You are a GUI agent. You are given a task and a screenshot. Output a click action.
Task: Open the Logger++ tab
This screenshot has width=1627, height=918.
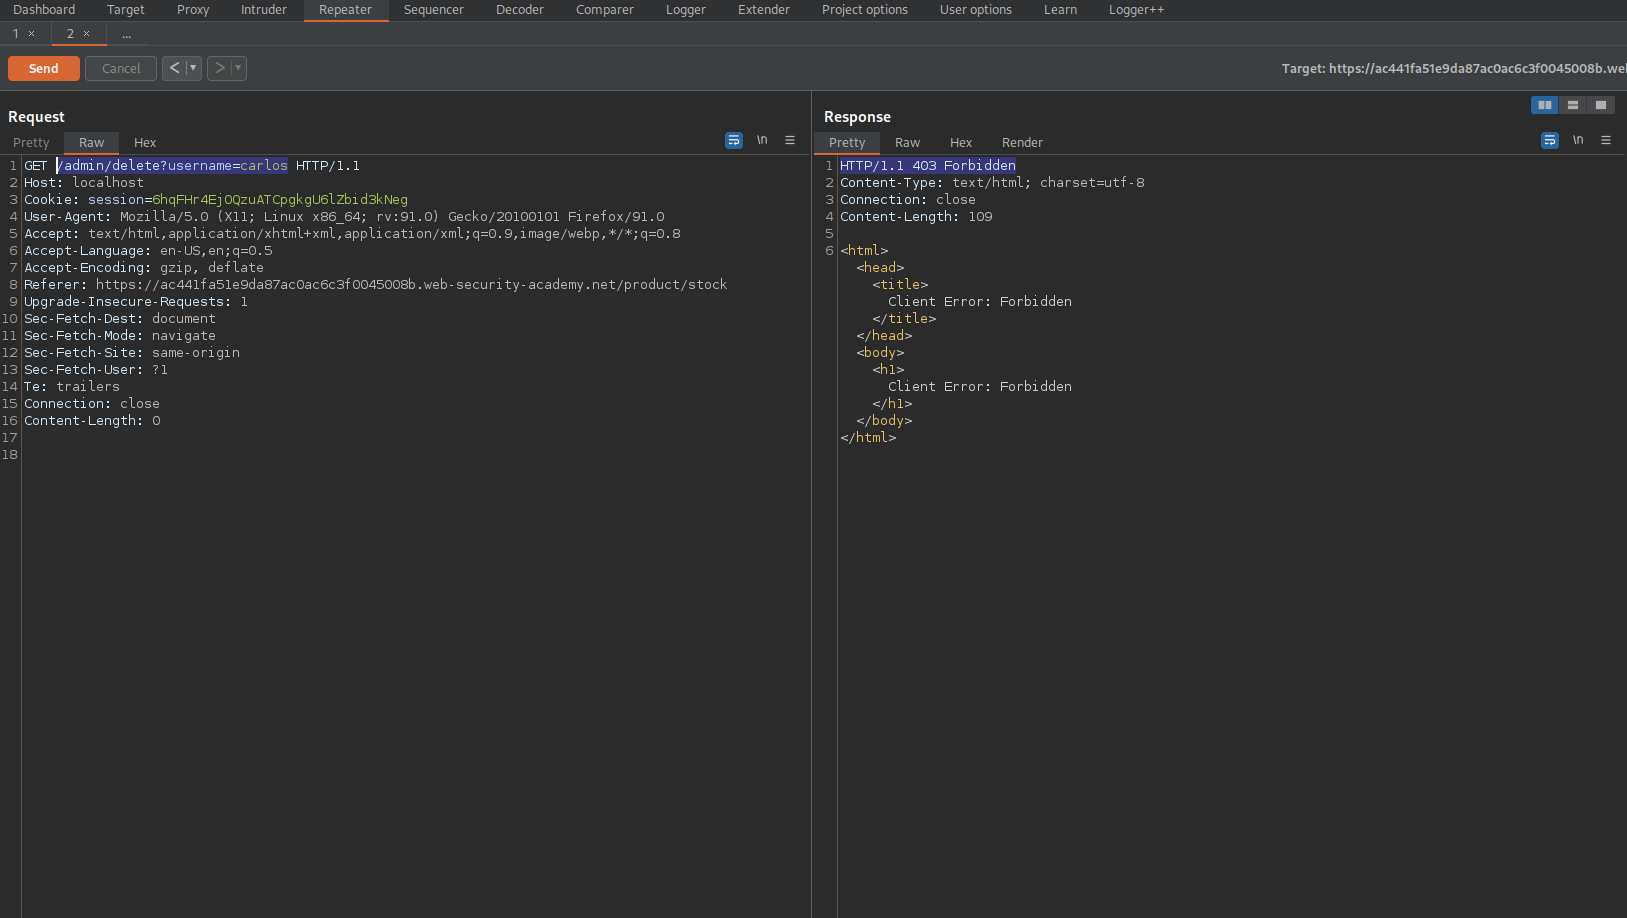coord(1137,10)
